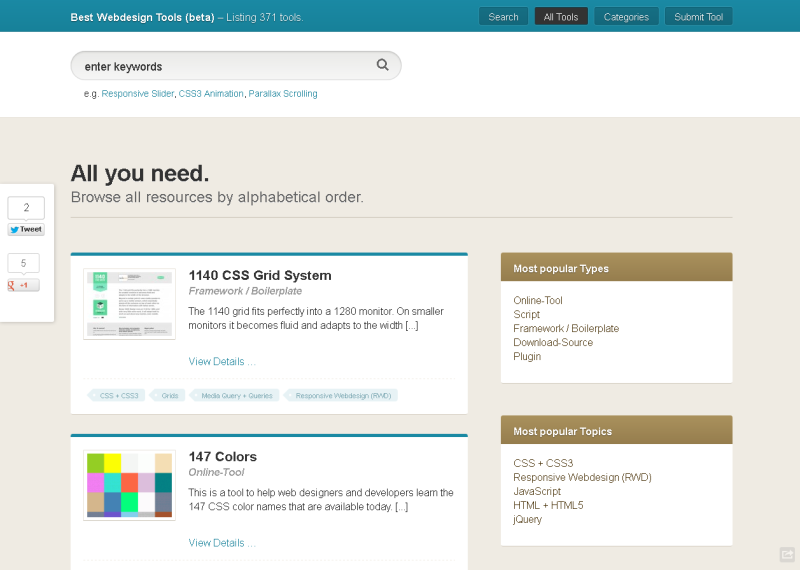Image resolution: width=800 pixels, height=570 pixels.
Task: Click the 1140 CSS Grid System title
Action: coord(260,276)
